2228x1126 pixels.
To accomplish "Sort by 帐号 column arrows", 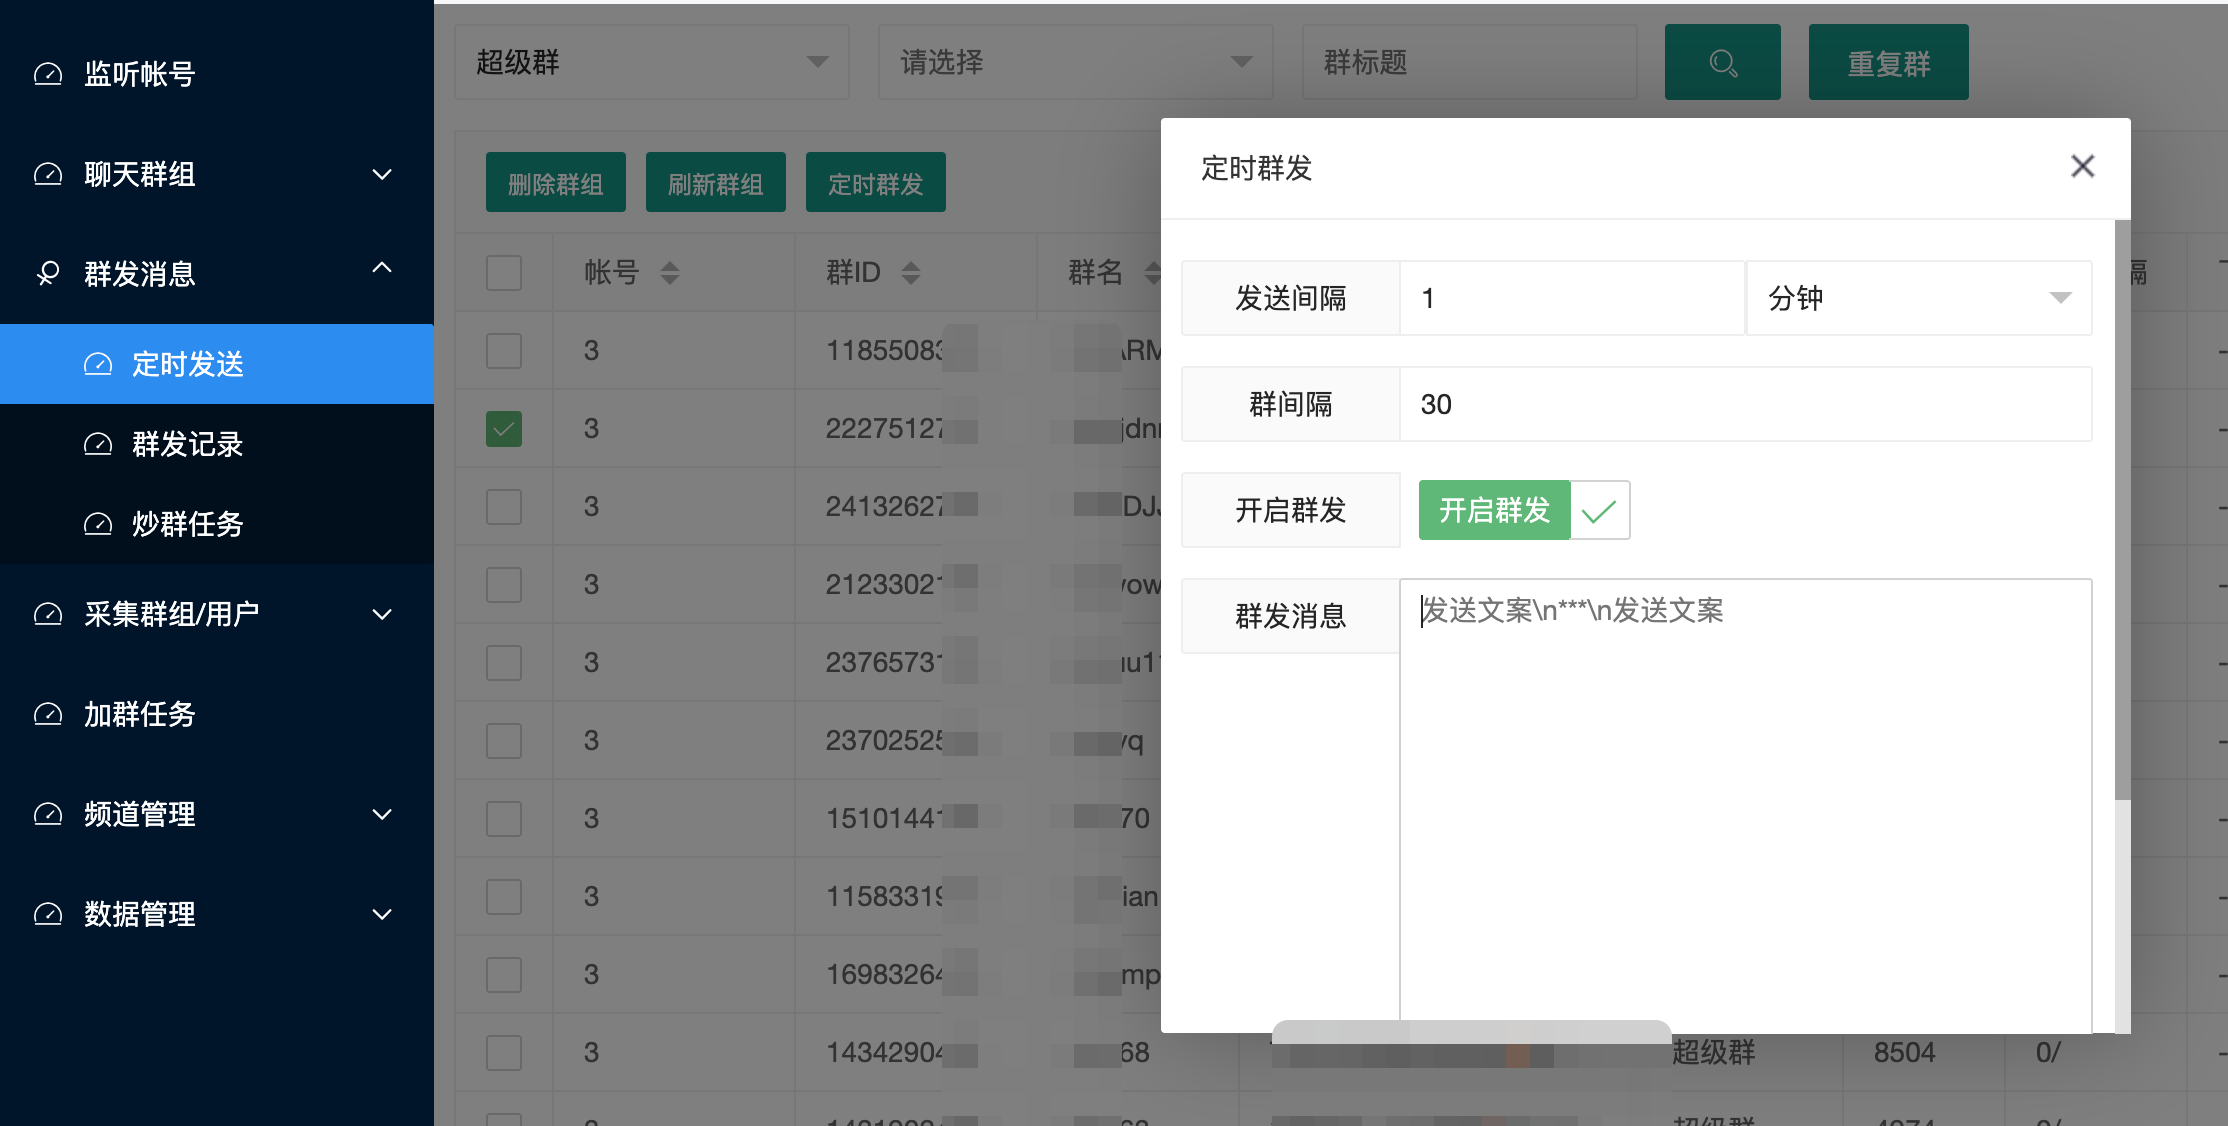I will (670, 272).
